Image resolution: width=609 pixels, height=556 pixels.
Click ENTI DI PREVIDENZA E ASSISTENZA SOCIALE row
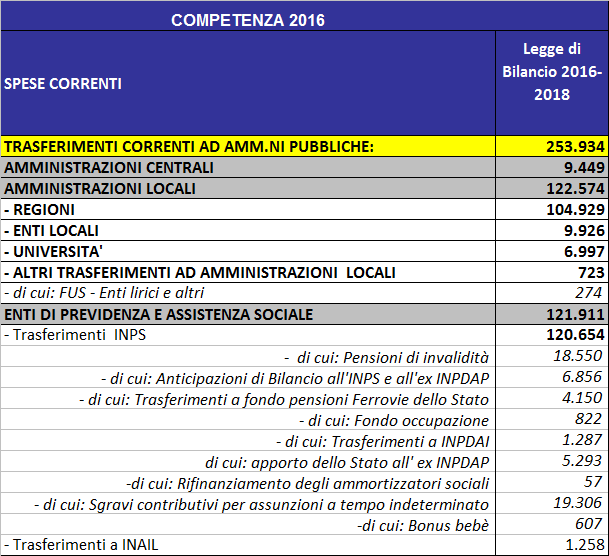pos(159,314)
